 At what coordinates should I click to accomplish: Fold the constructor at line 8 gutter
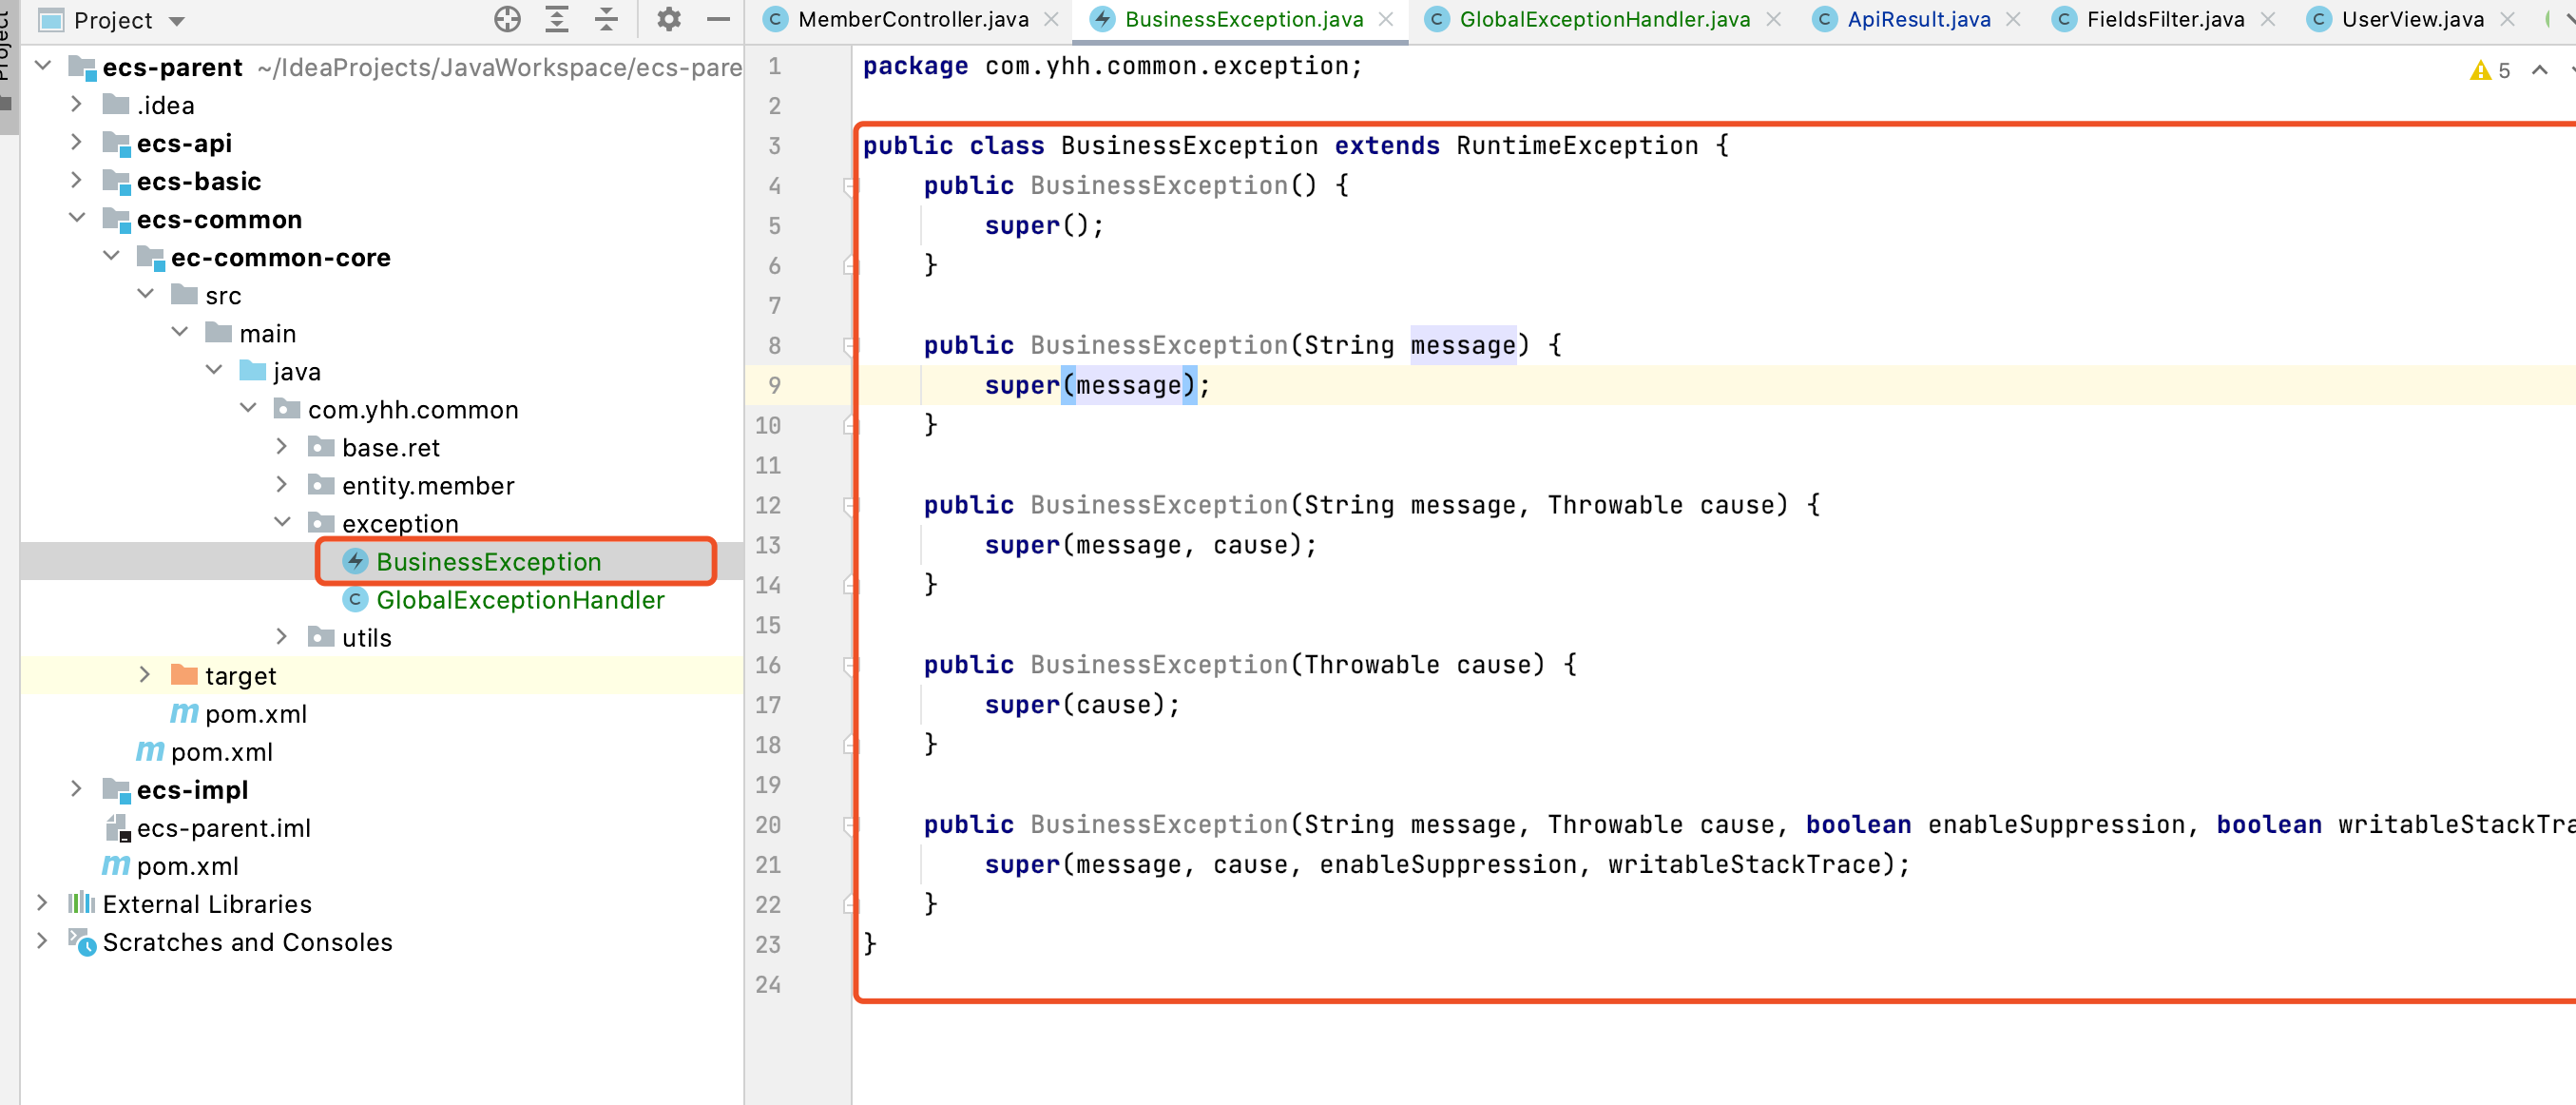coord(848,346)
